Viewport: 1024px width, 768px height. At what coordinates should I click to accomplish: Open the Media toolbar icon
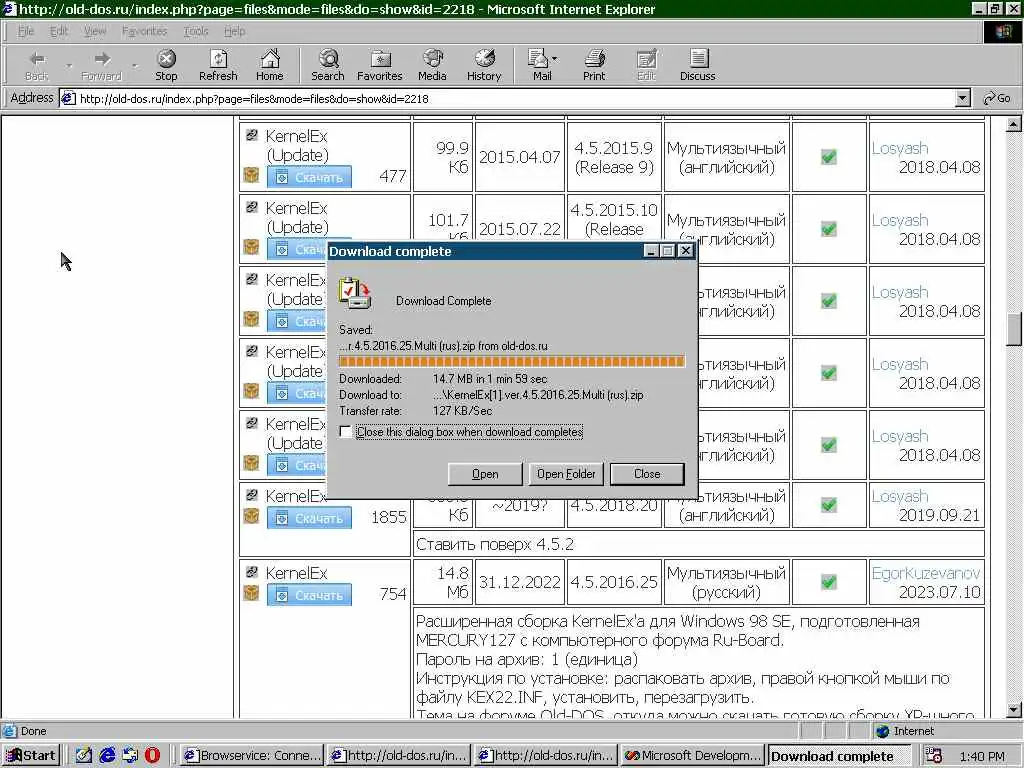pyautogui.click(x=432, y=65)
